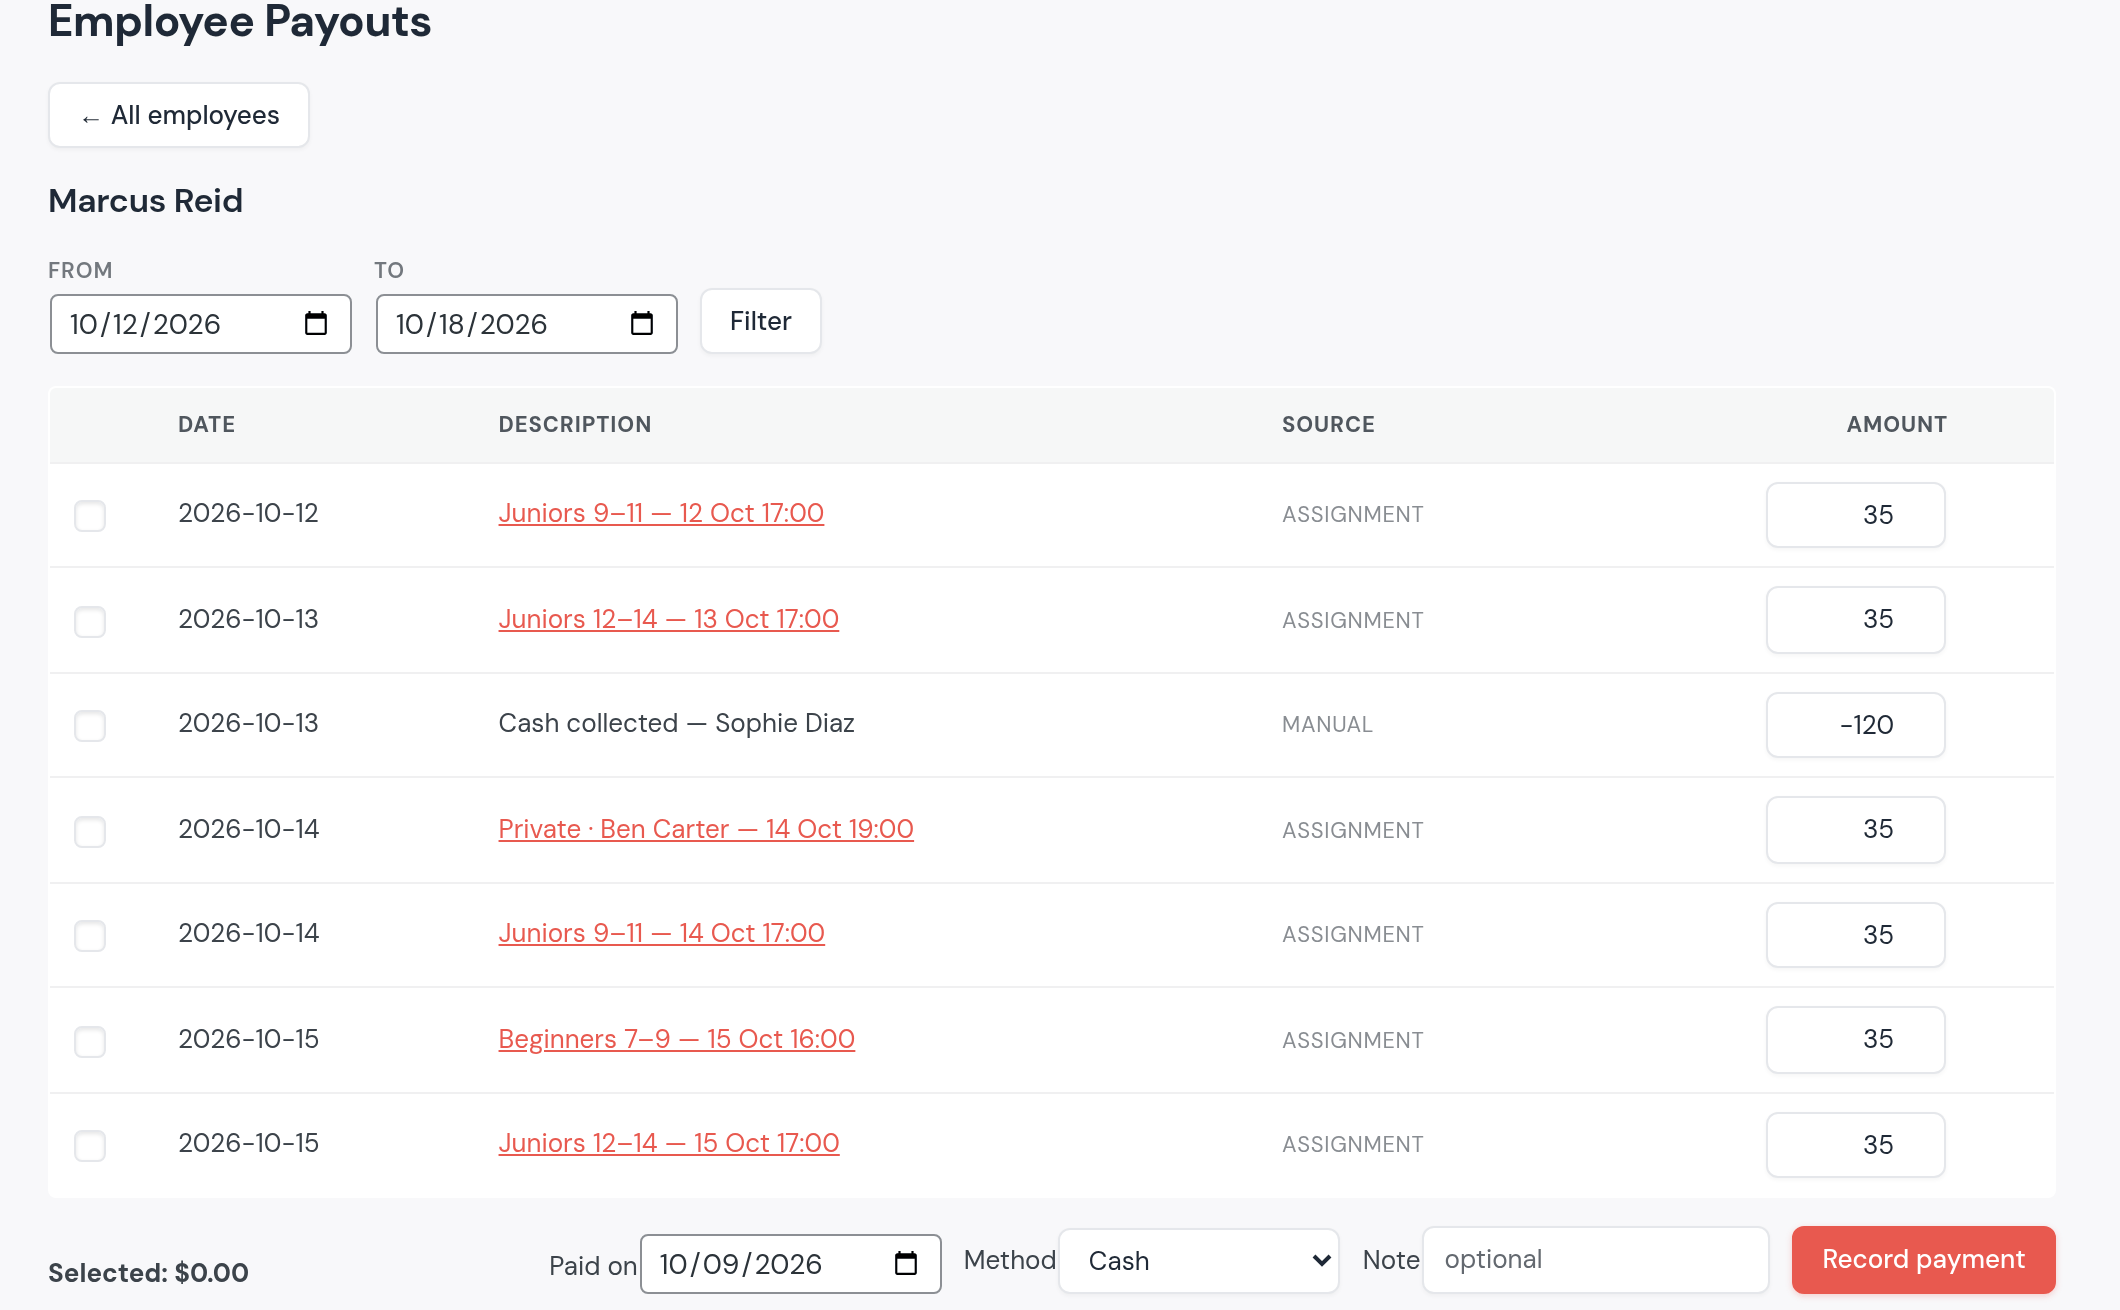
Task: Apply the date Filter button
Action: (761, 321)
